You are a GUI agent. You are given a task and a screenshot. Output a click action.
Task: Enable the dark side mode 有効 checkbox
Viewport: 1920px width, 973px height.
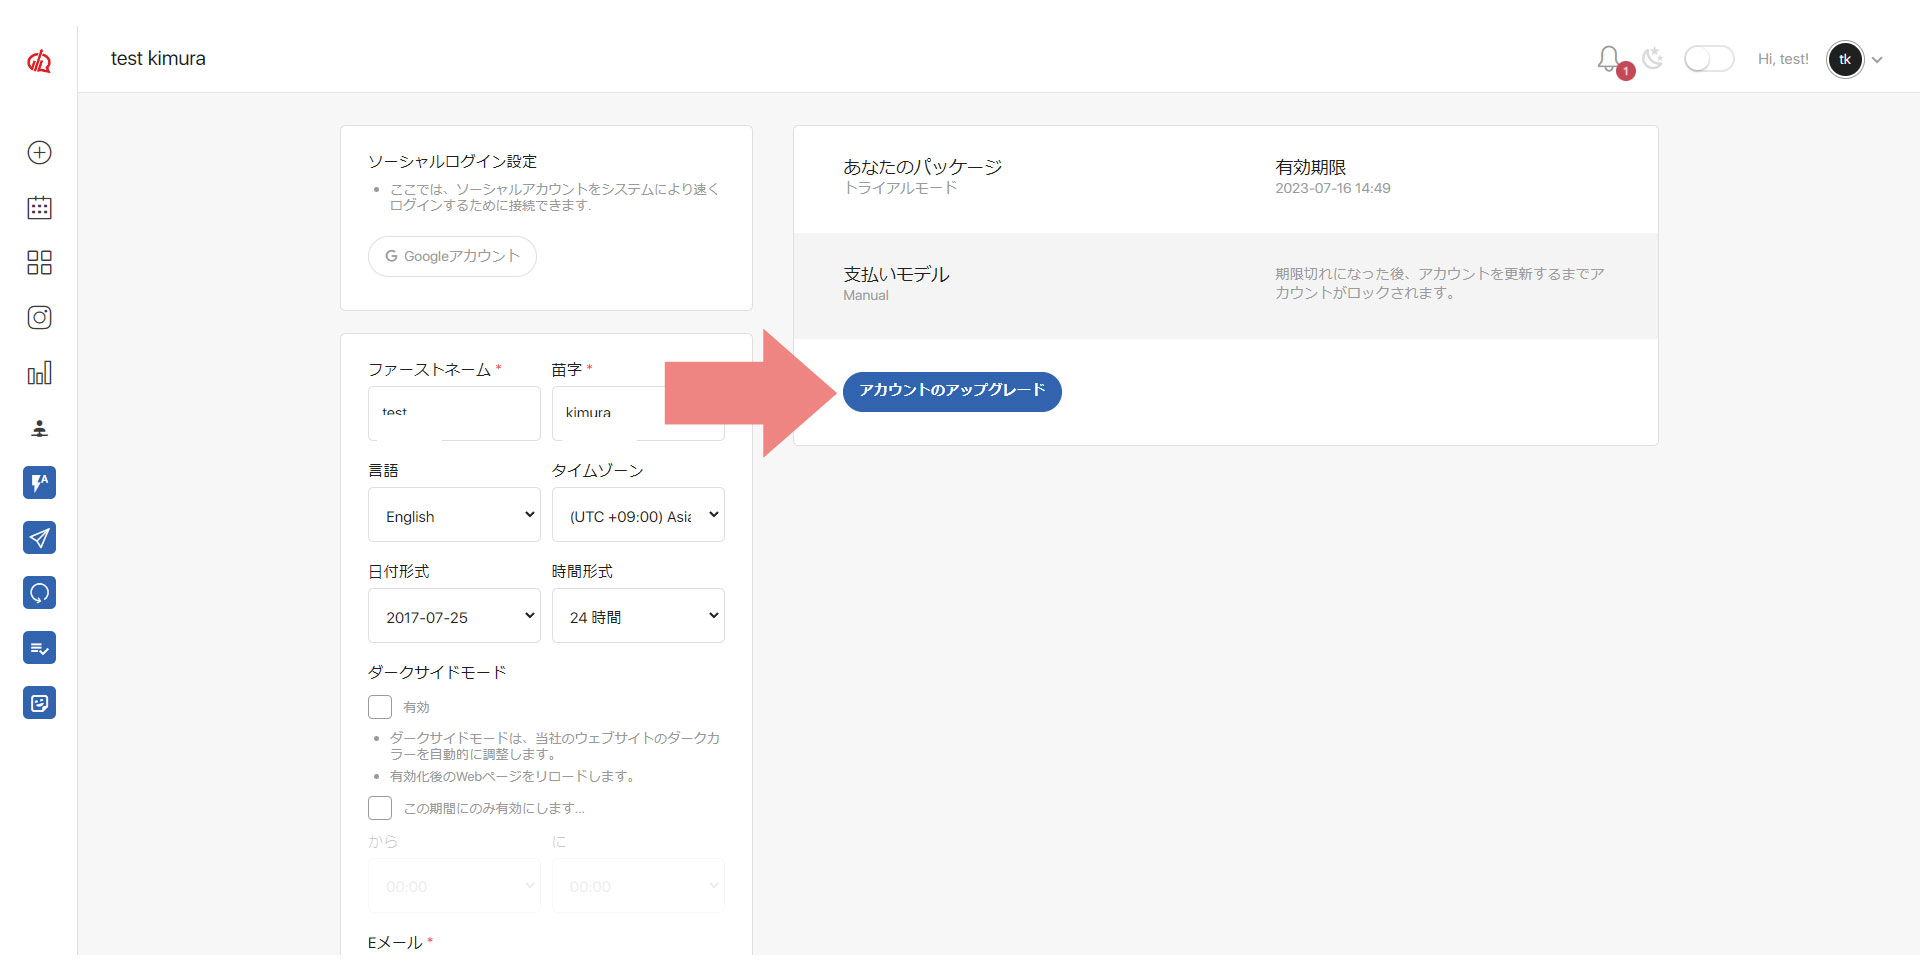[x=380, y=707]
